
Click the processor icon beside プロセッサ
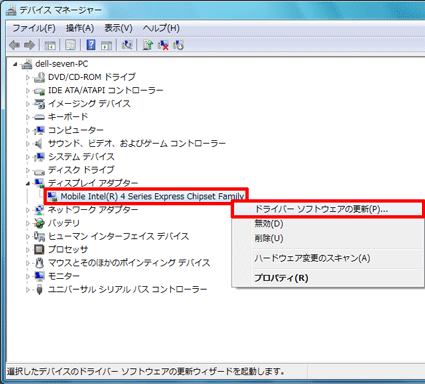click(39, 249)
